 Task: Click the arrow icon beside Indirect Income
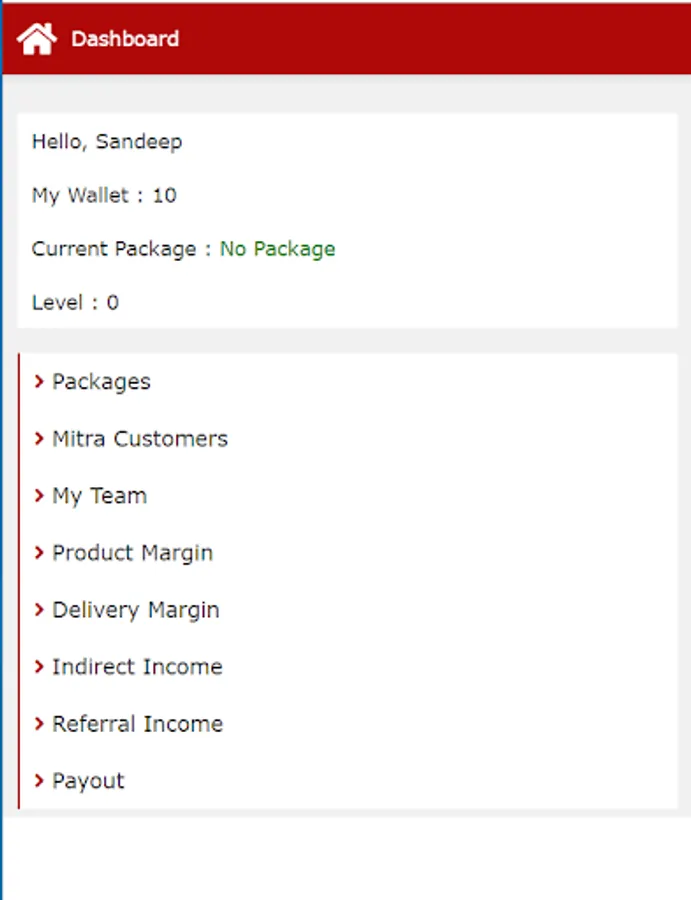pos(39,666)
